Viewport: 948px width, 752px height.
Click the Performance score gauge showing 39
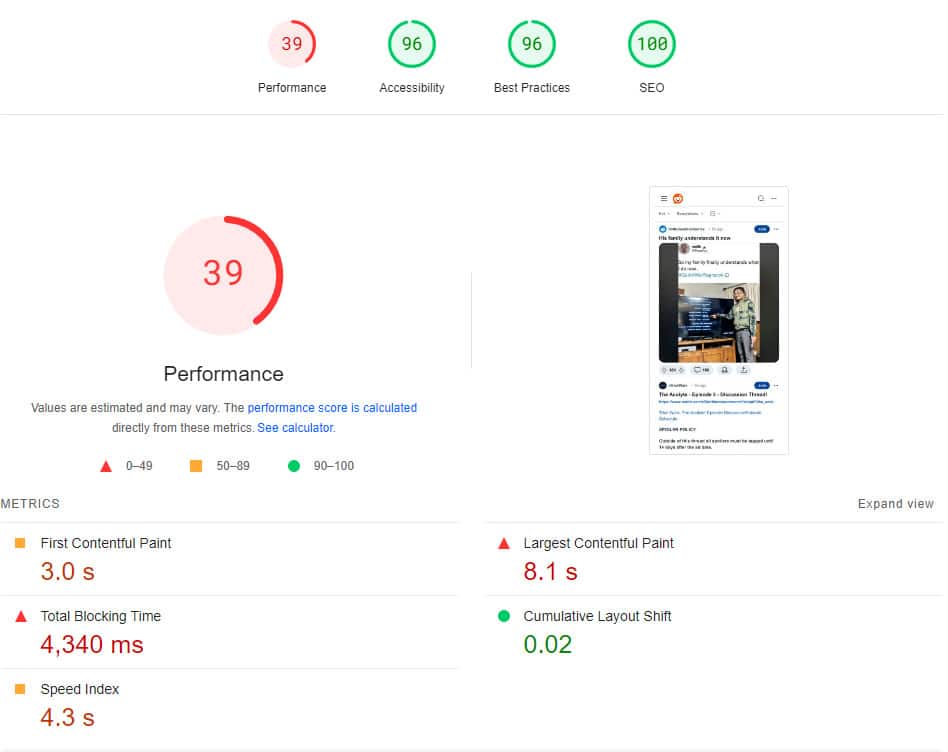pyautogui.click(x=291, y=44)
